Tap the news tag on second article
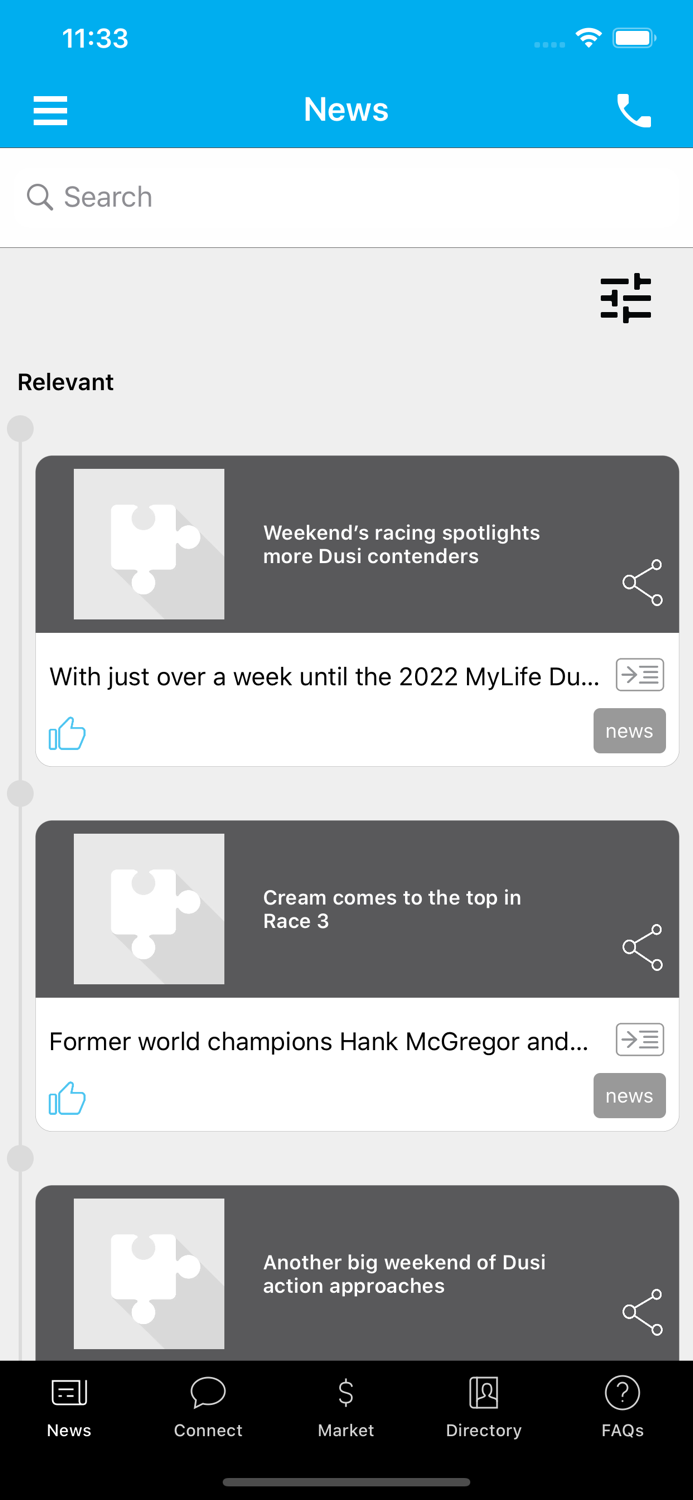This screenshot has height=1500, width=693. [x=629, y=1096]
